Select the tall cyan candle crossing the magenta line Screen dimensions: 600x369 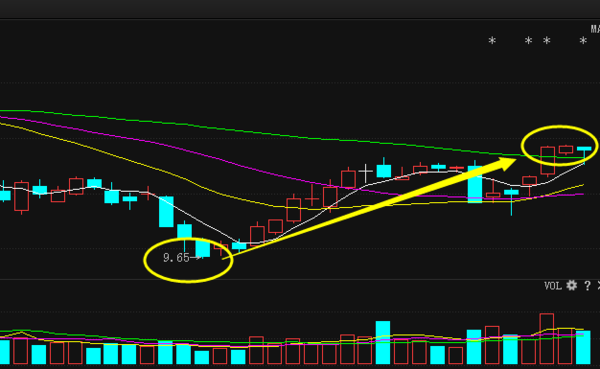click(x=475, y=183)
